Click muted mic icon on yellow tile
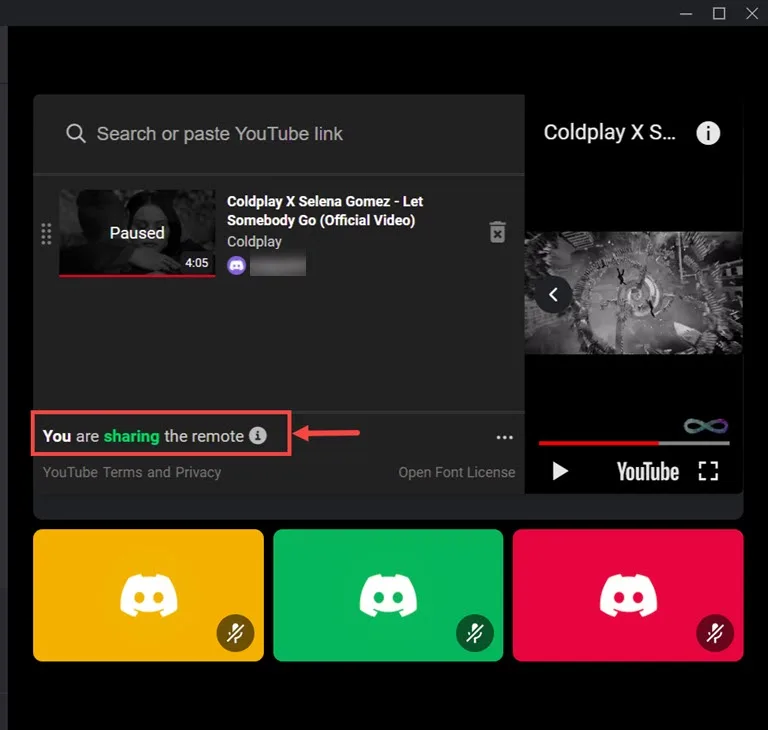Screen dimensions: 768x730 [x=235, y=633]
